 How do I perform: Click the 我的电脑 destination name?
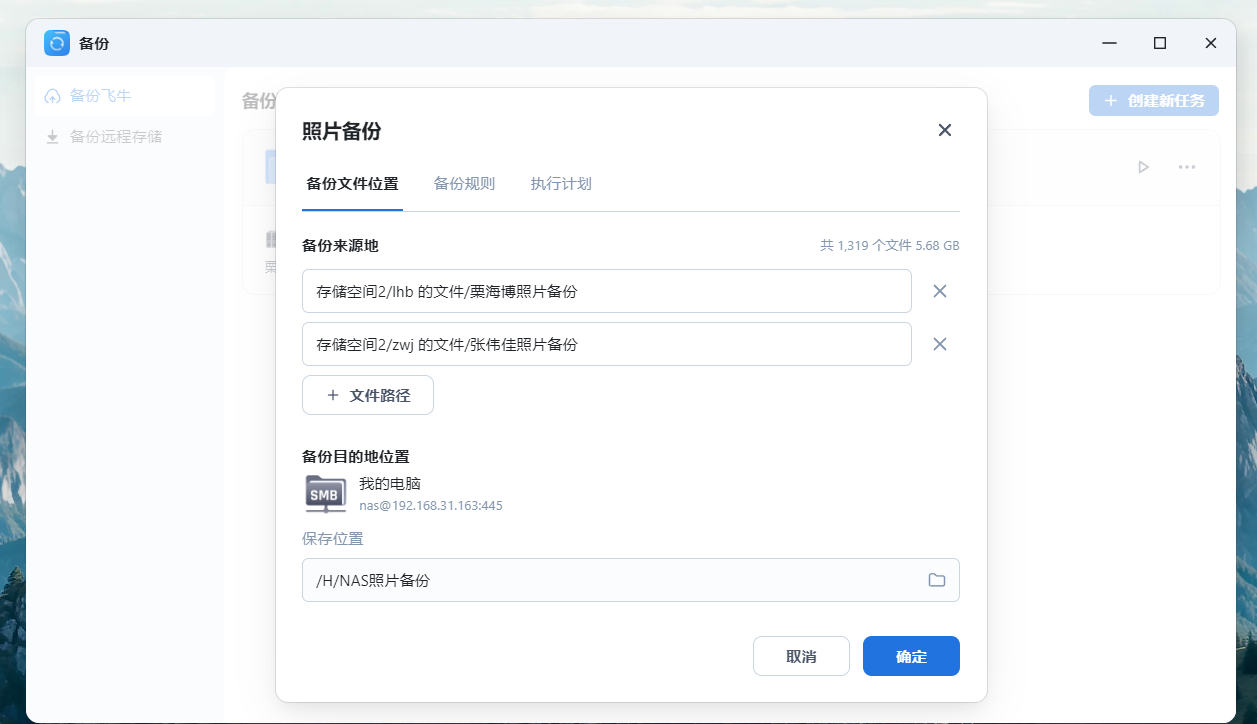tap(390, 483)
